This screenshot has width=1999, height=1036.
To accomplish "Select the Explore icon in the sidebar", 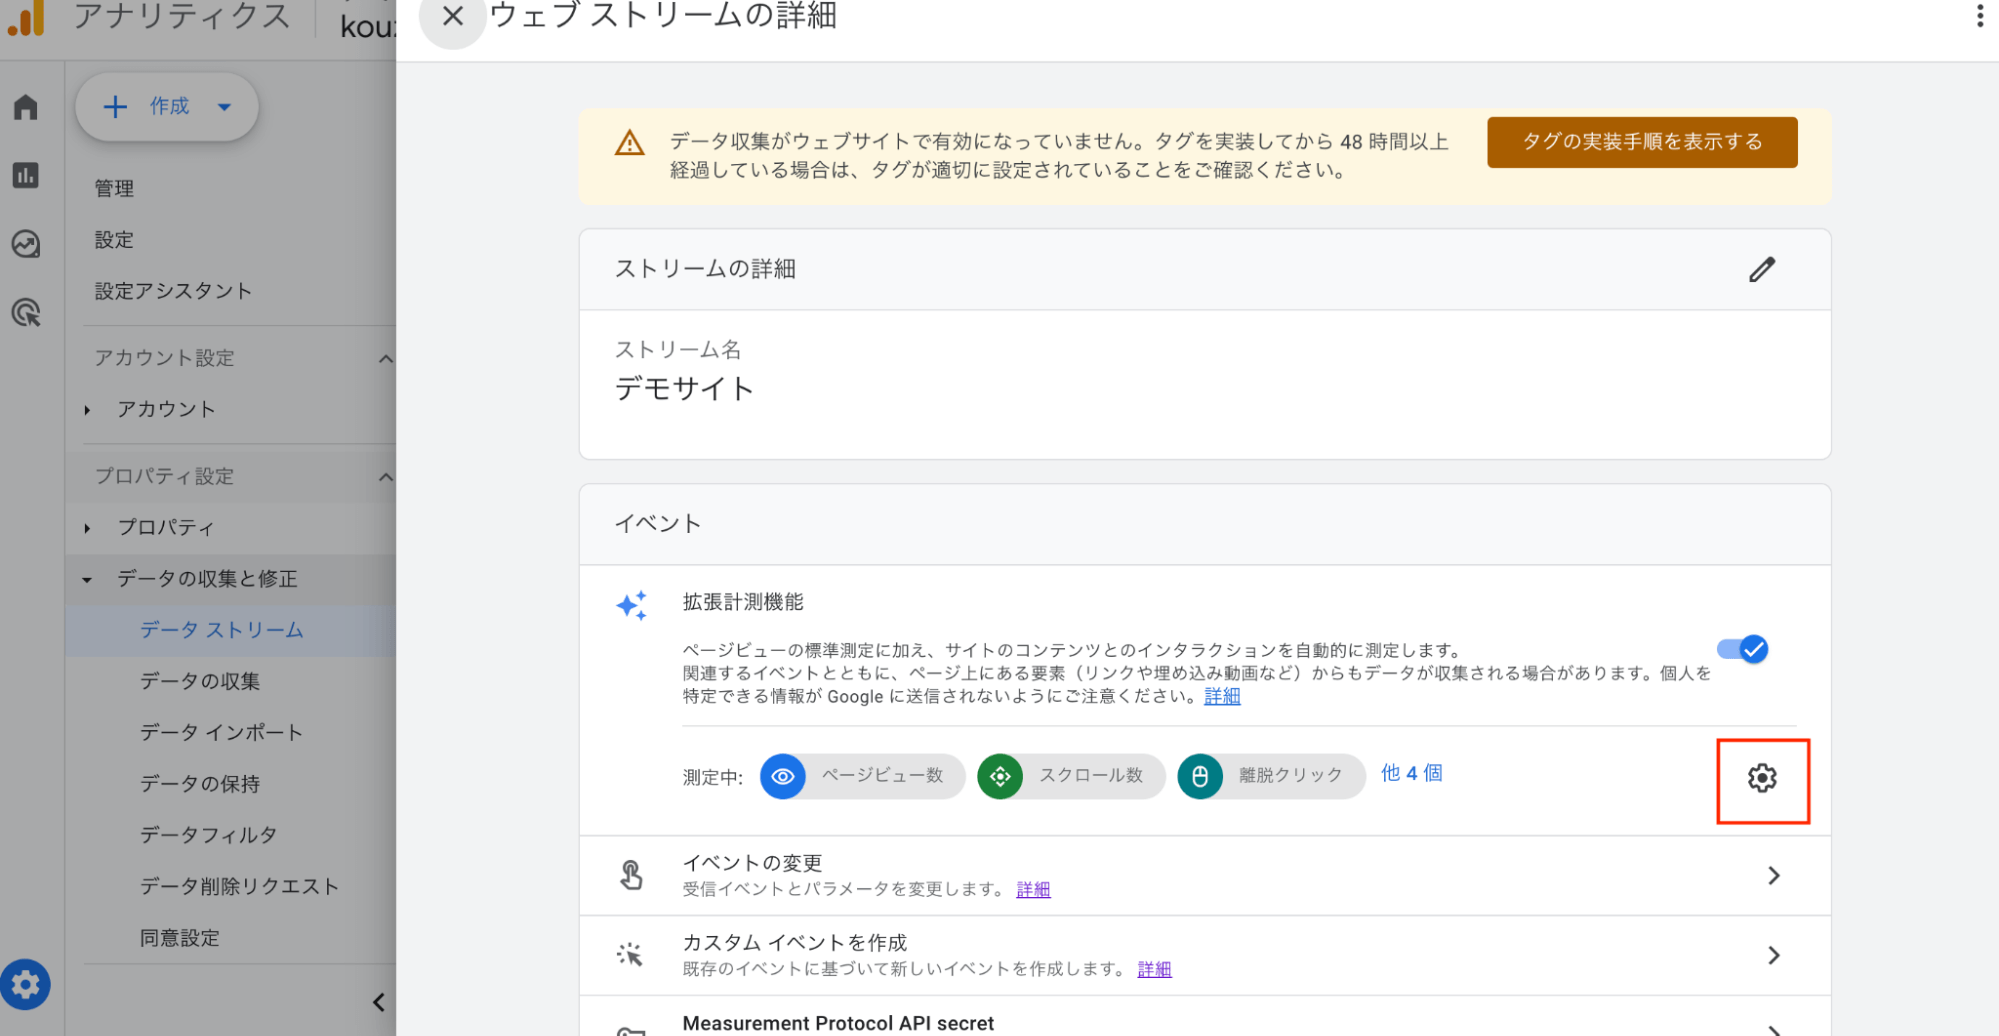I will coord(25,244).
